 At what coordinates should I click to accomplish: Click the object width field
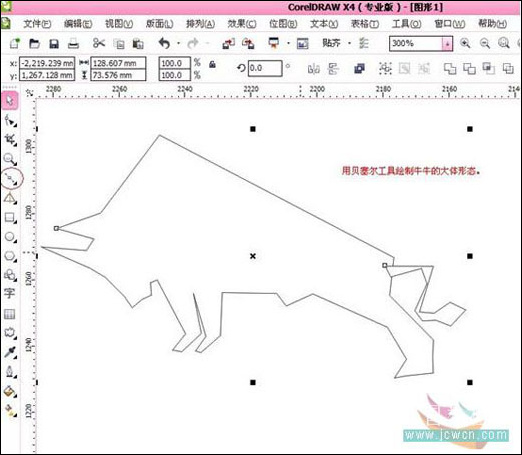click(x=118, y=63)
